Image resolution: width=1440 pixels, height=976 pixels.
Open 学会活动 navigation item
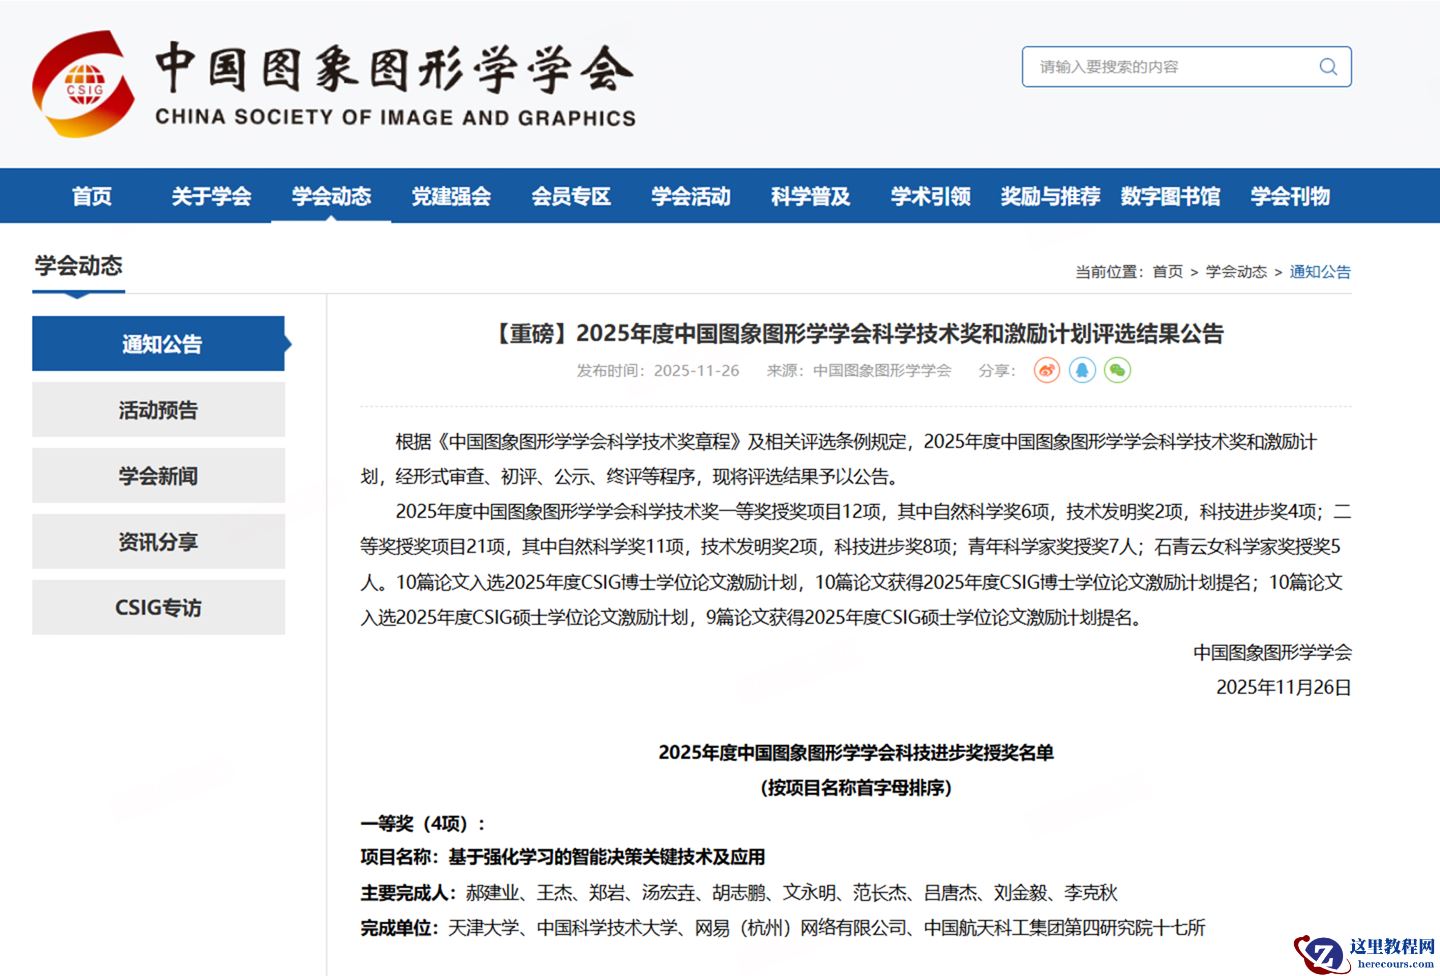(x=691, y=196)
